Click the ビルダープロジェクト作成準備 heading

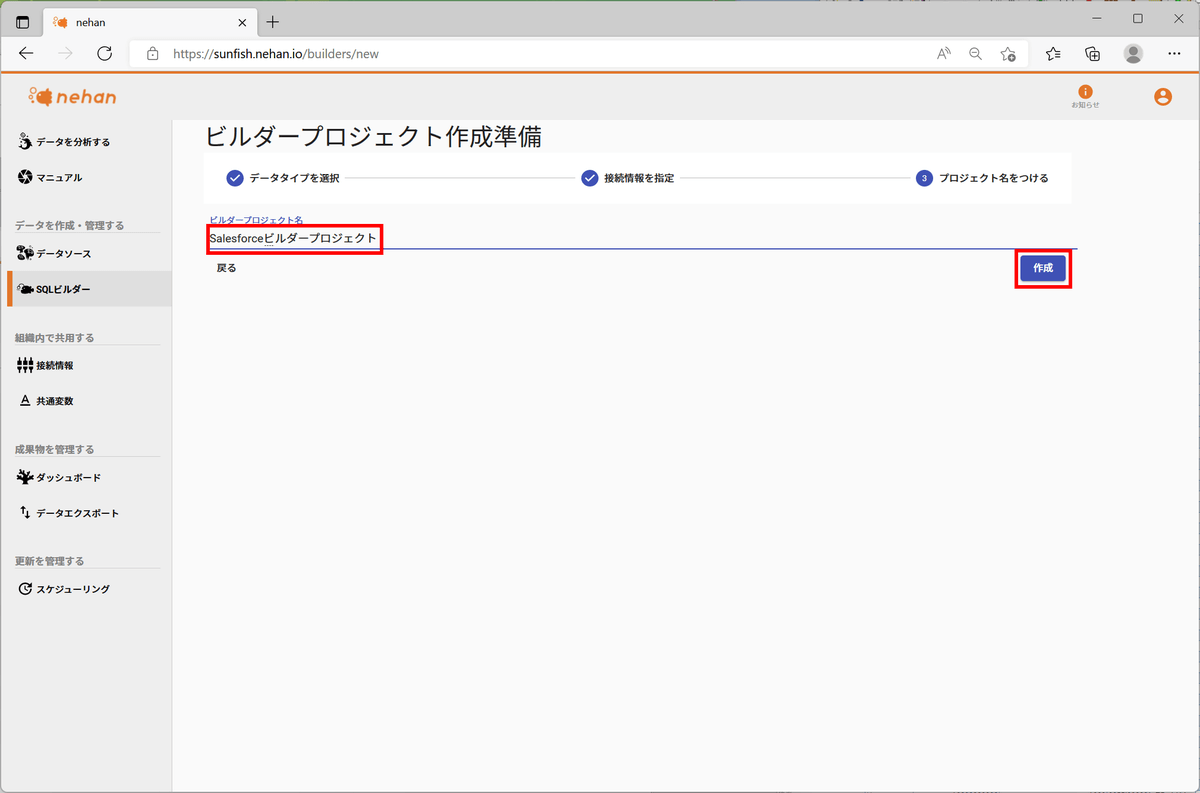[373, 137]
